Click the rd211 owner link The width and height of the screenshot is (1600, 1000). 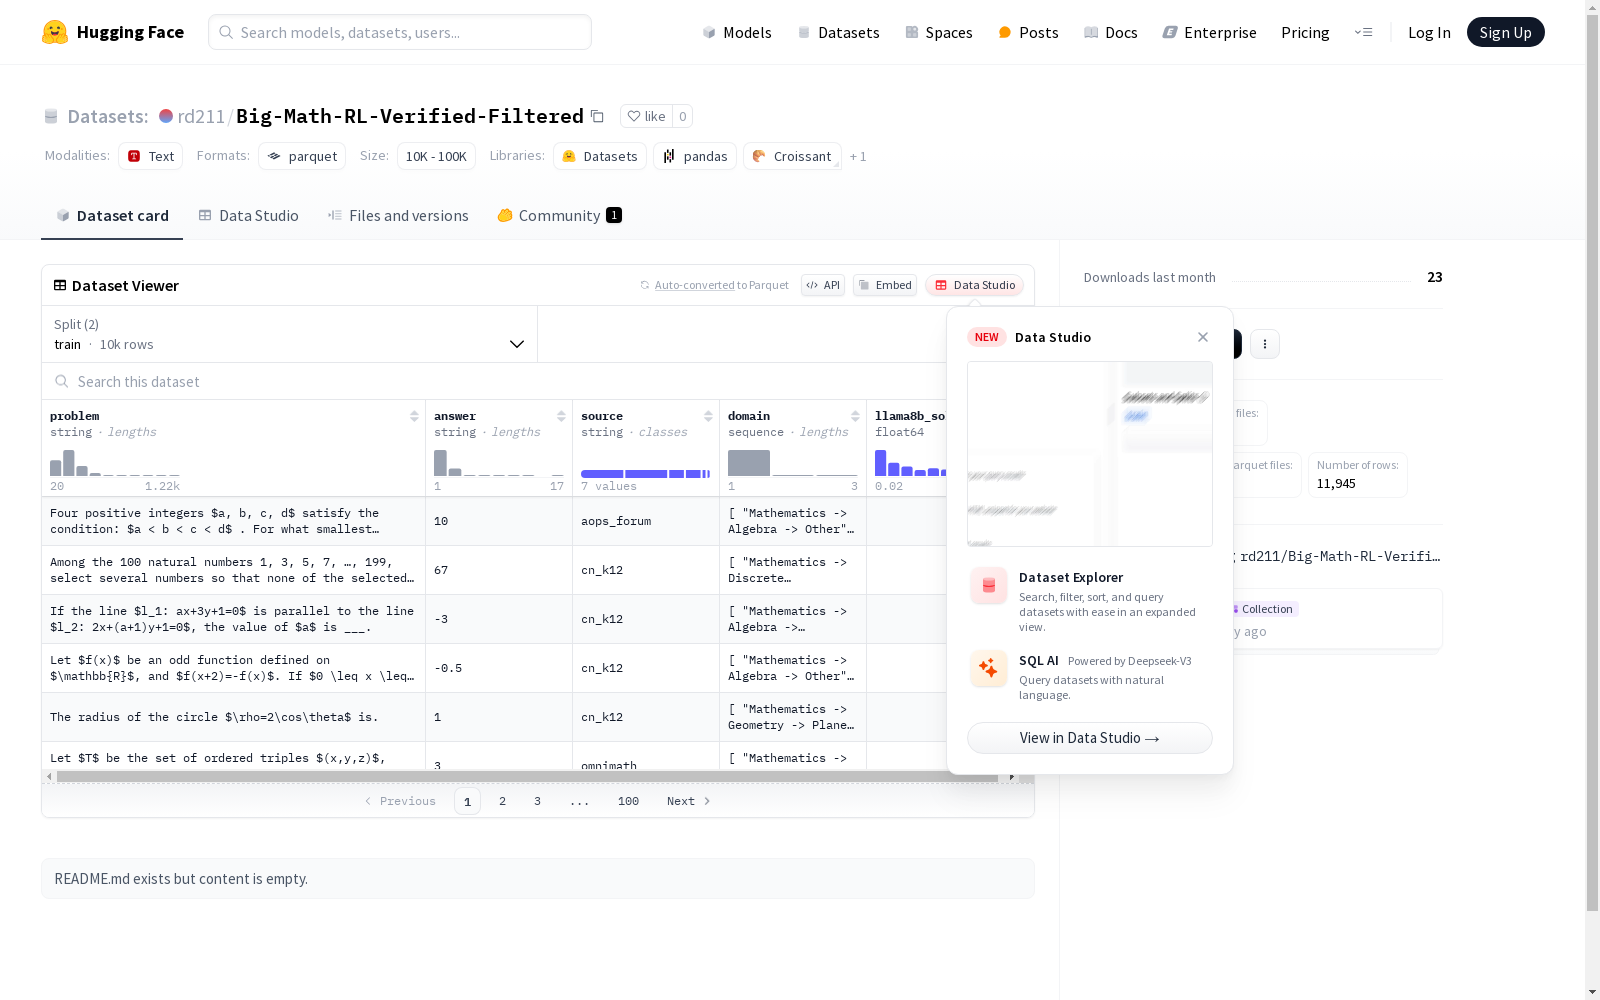201,116
